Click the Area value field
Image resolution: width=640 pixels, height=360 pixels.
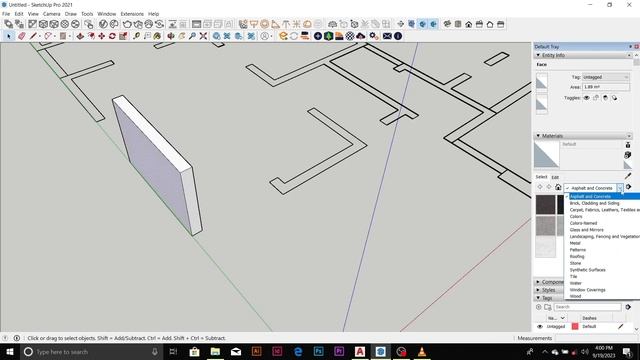(605, 87)
